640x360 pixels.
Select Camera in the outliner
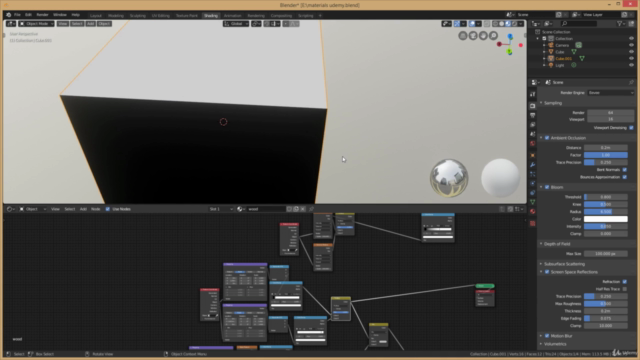click(x=562, y=45)
